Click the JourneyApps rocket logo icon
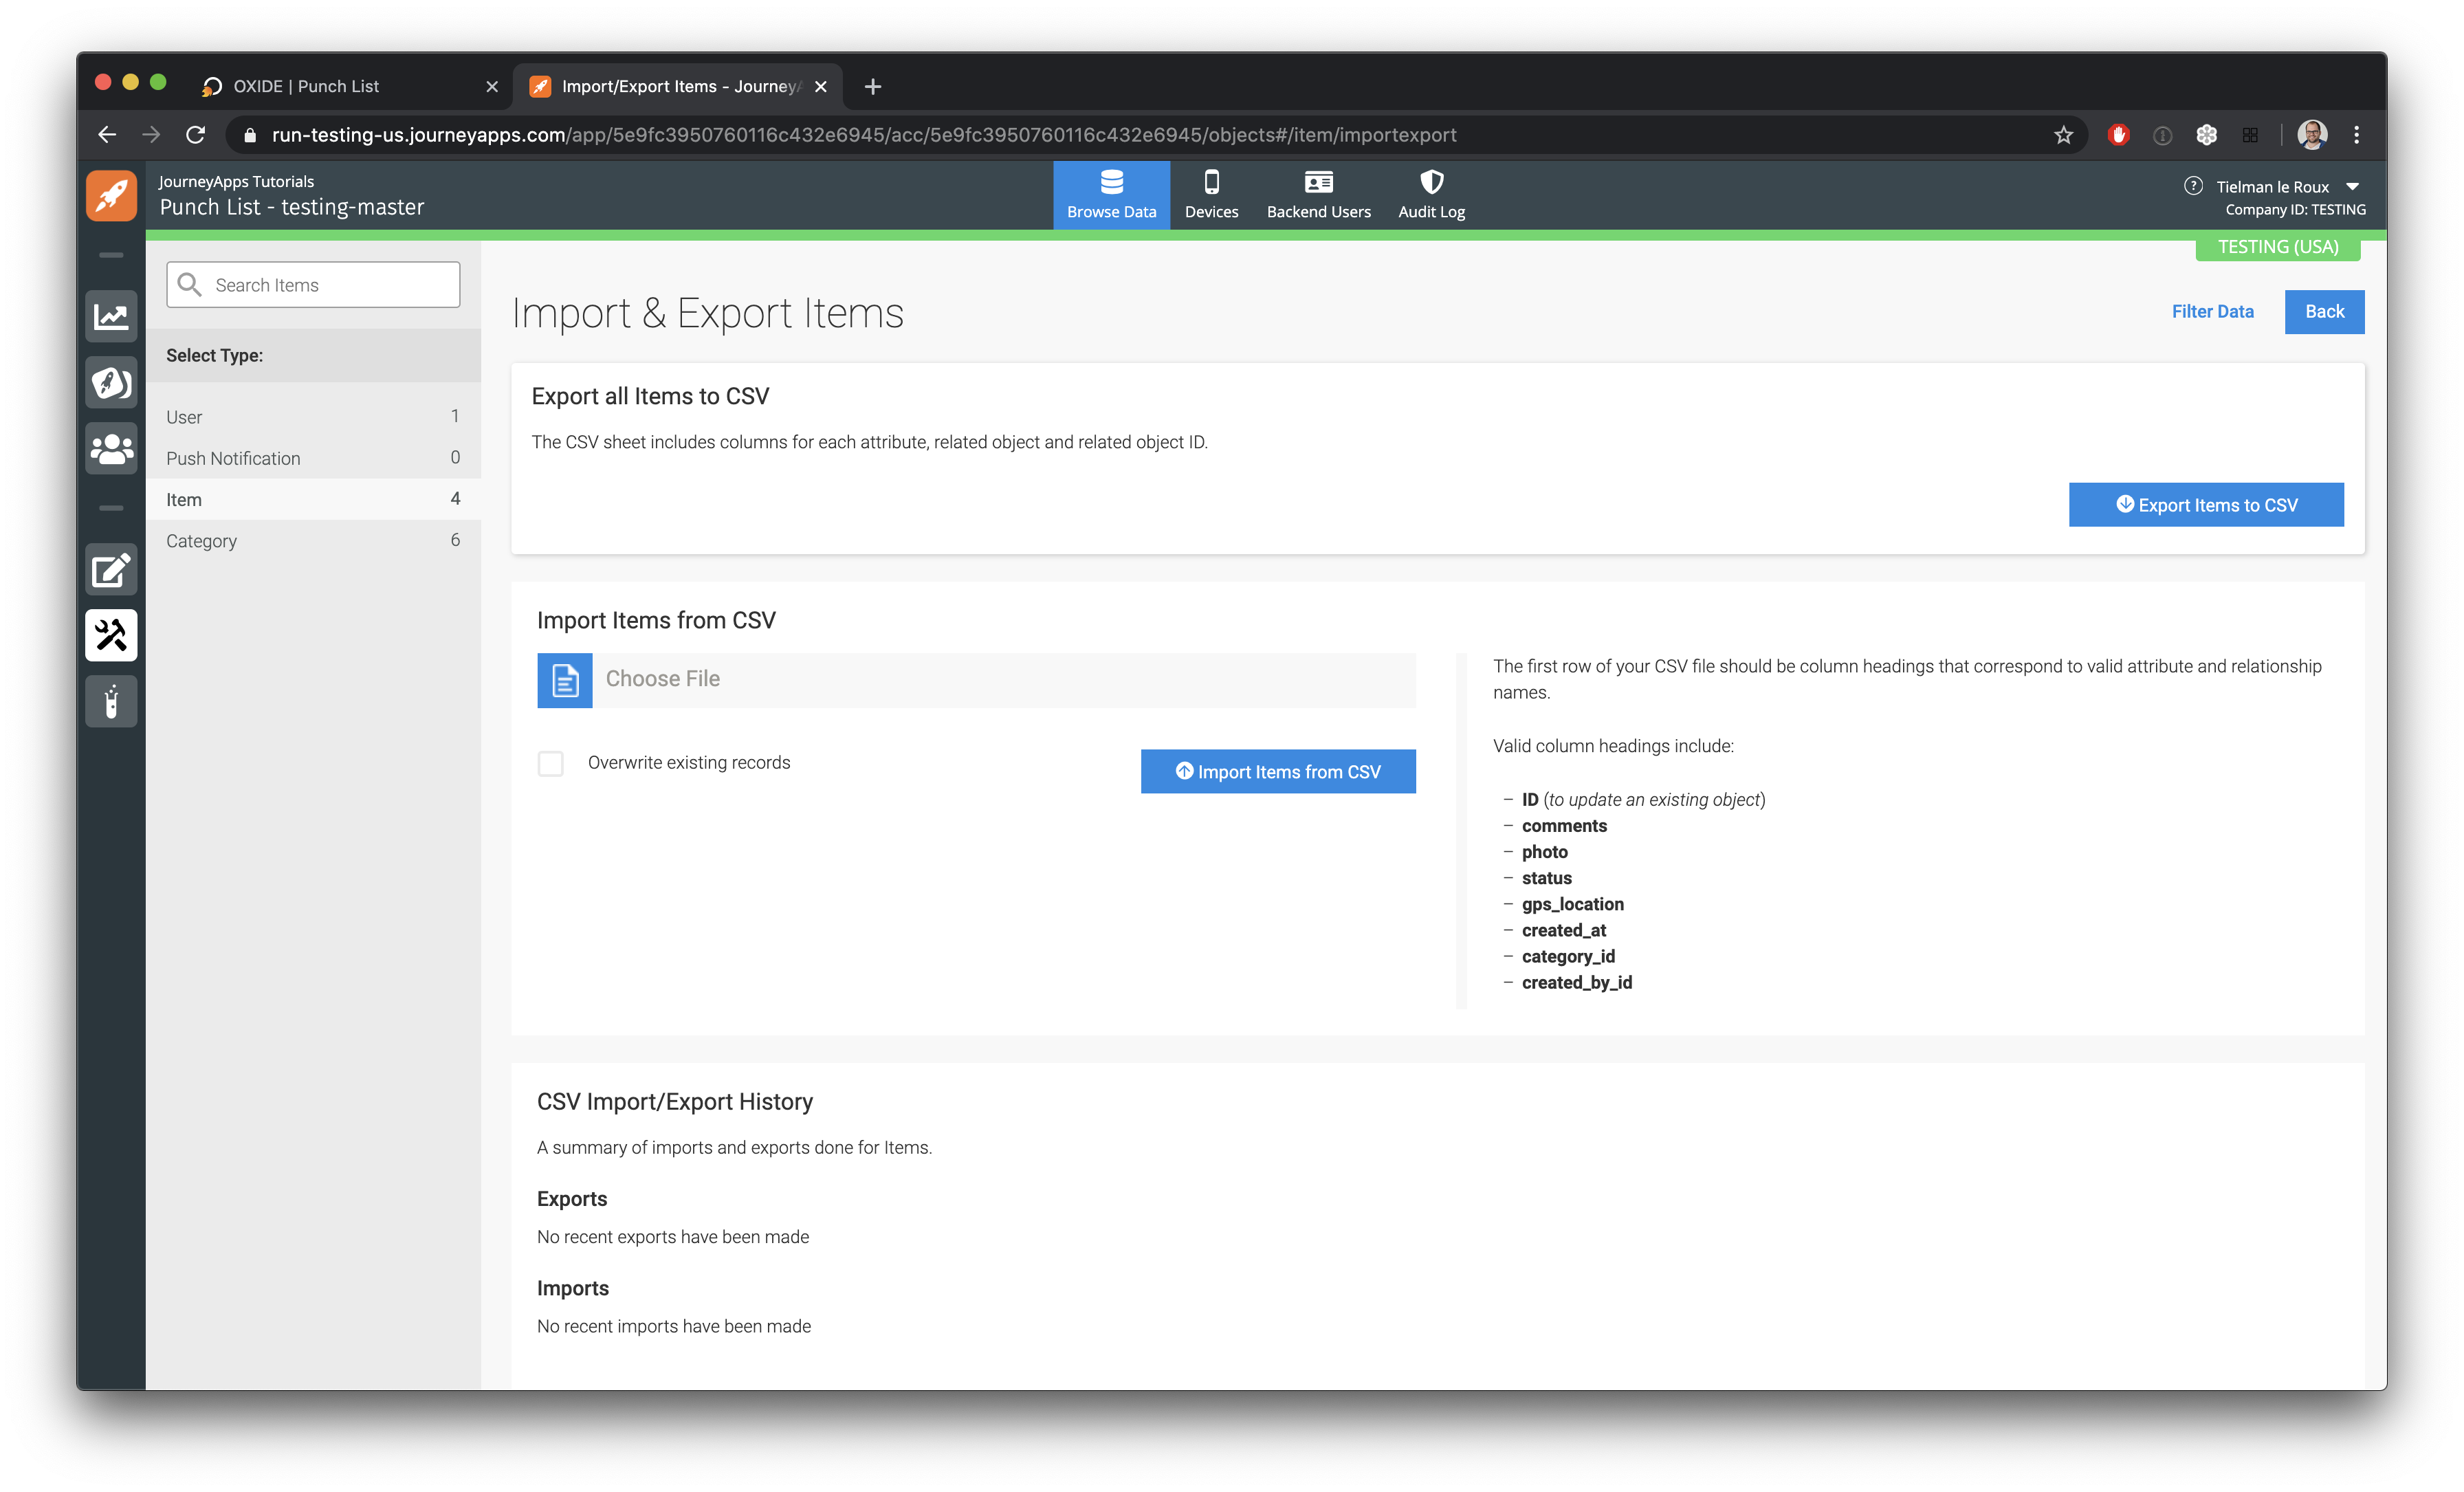 pos(111,195)
